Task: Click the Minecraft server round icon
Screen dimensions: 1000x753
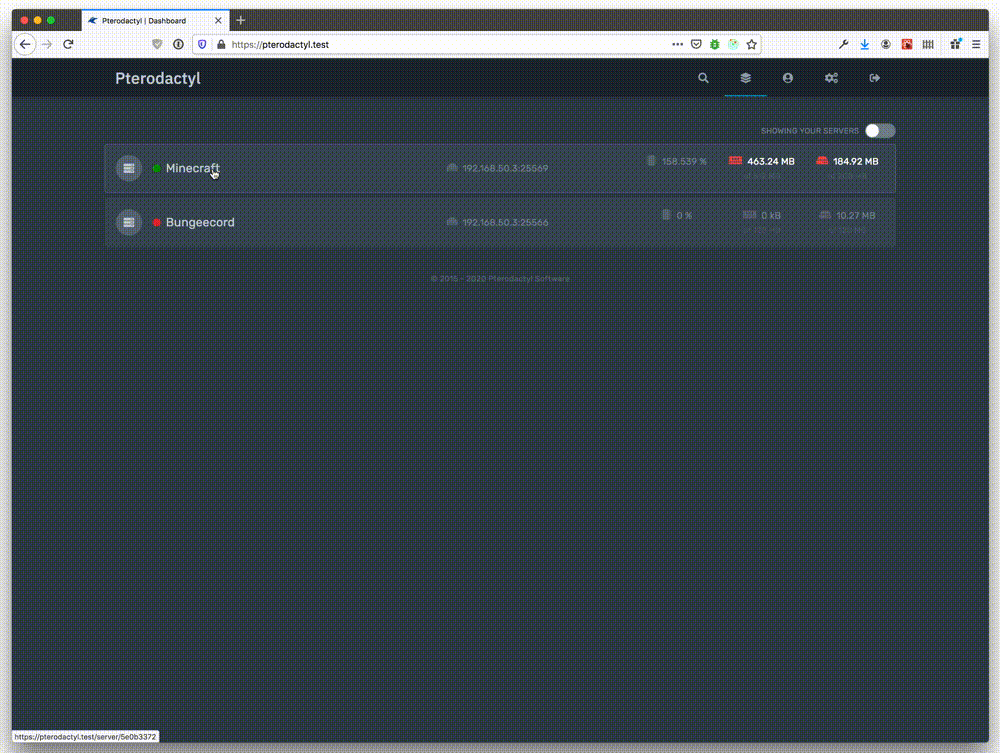Action: pos(129,168)
